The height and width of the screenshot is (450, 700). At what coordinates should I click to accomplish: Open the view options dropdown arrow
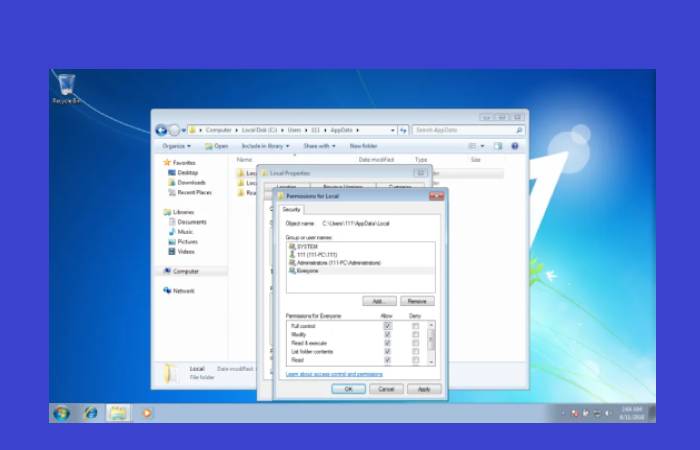click(x=482, y=146)
